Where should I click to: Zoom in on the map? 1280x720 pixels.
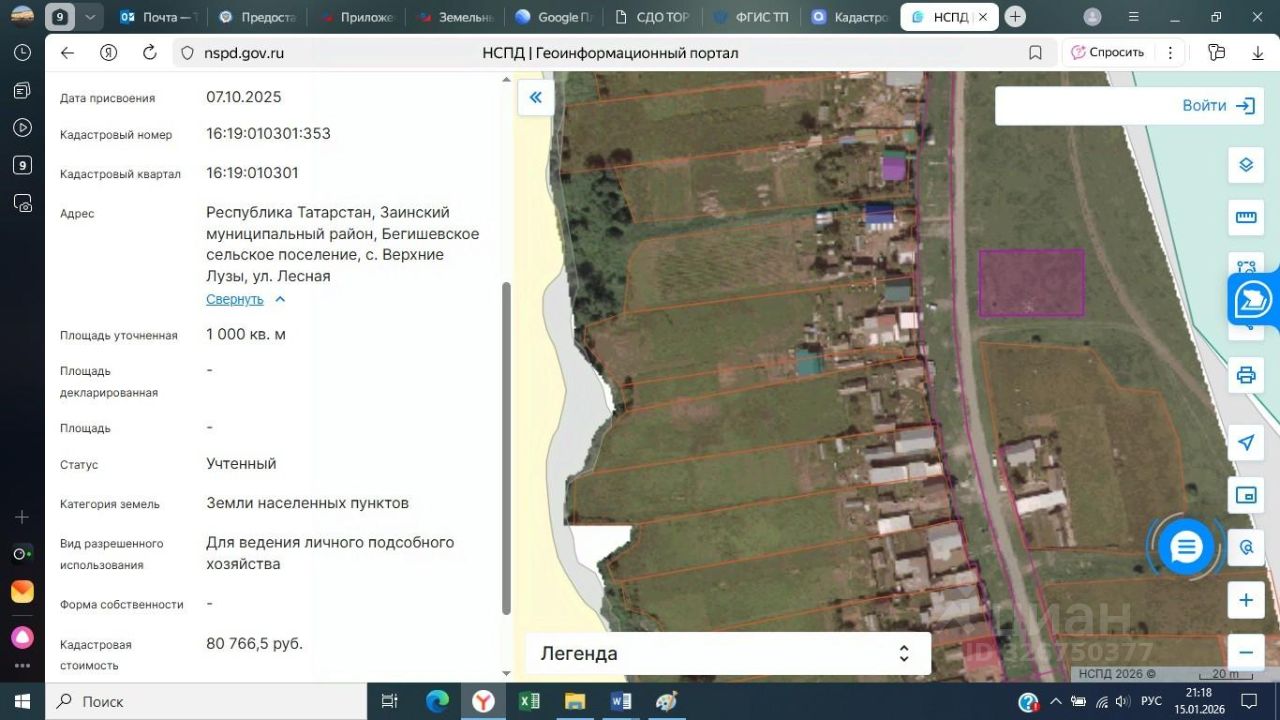click(1246, 600)
